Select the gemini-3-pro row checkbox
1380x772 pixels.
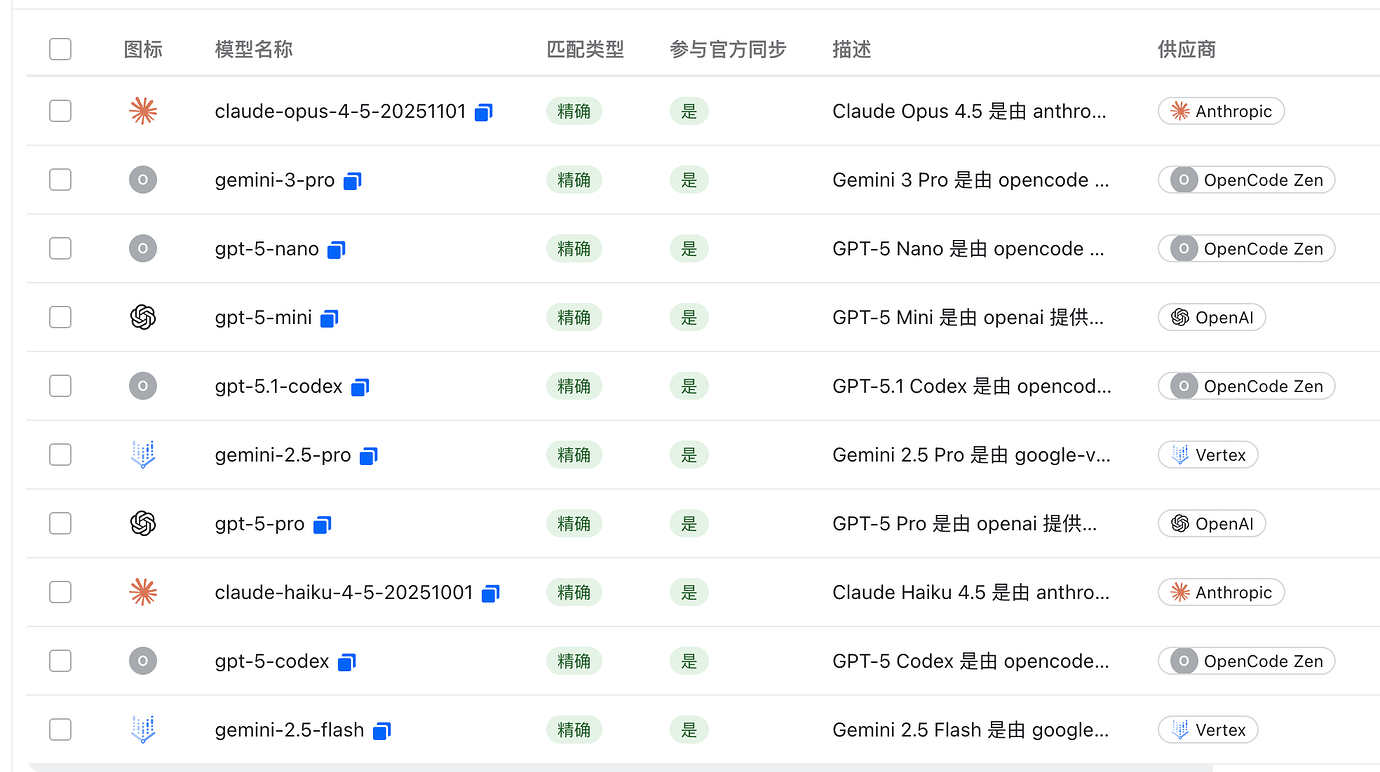[60, 180]
